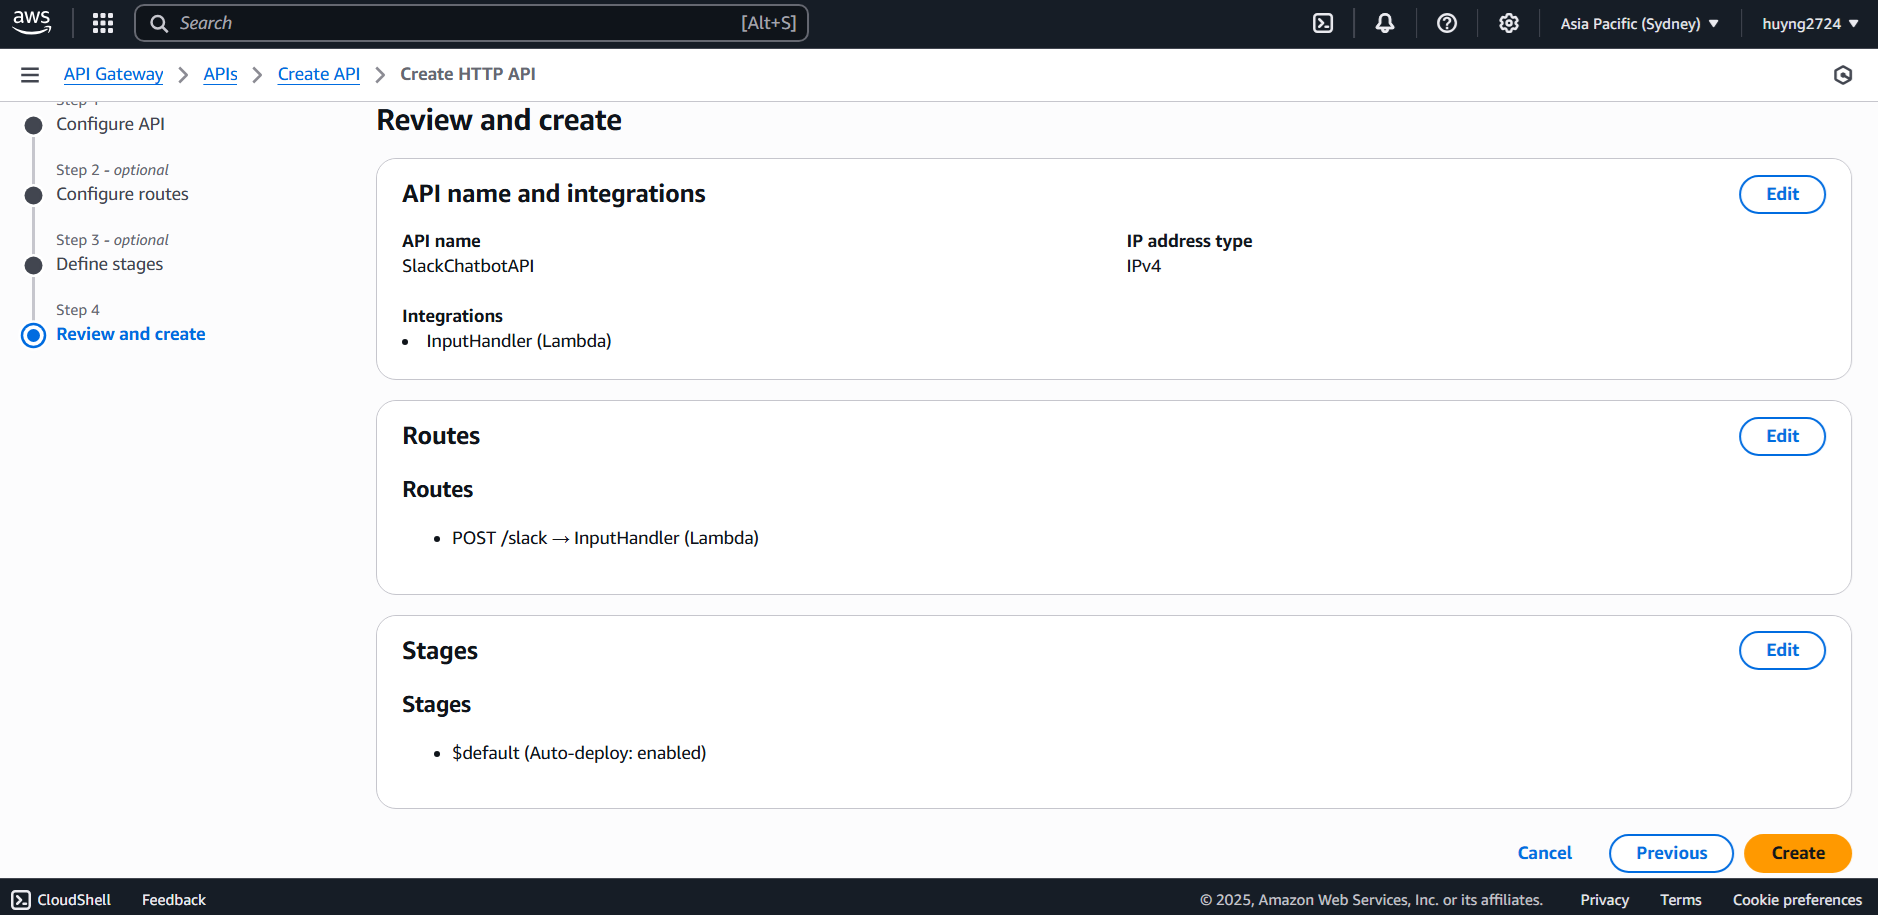Click the InputHandler (Lambda) integration entry
The height and width of the screenshot is (915, 1878).
(x=519, y=341)
